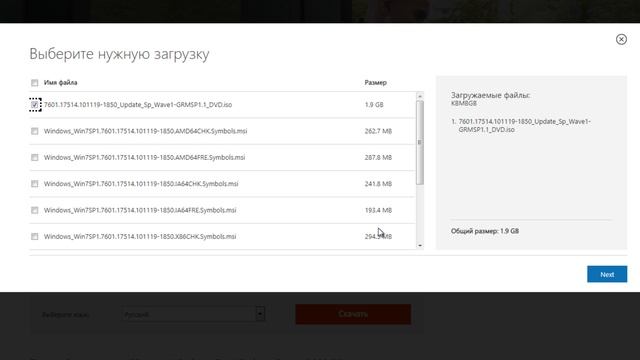Open the language dropdown behind the dialog

[193, 314]
